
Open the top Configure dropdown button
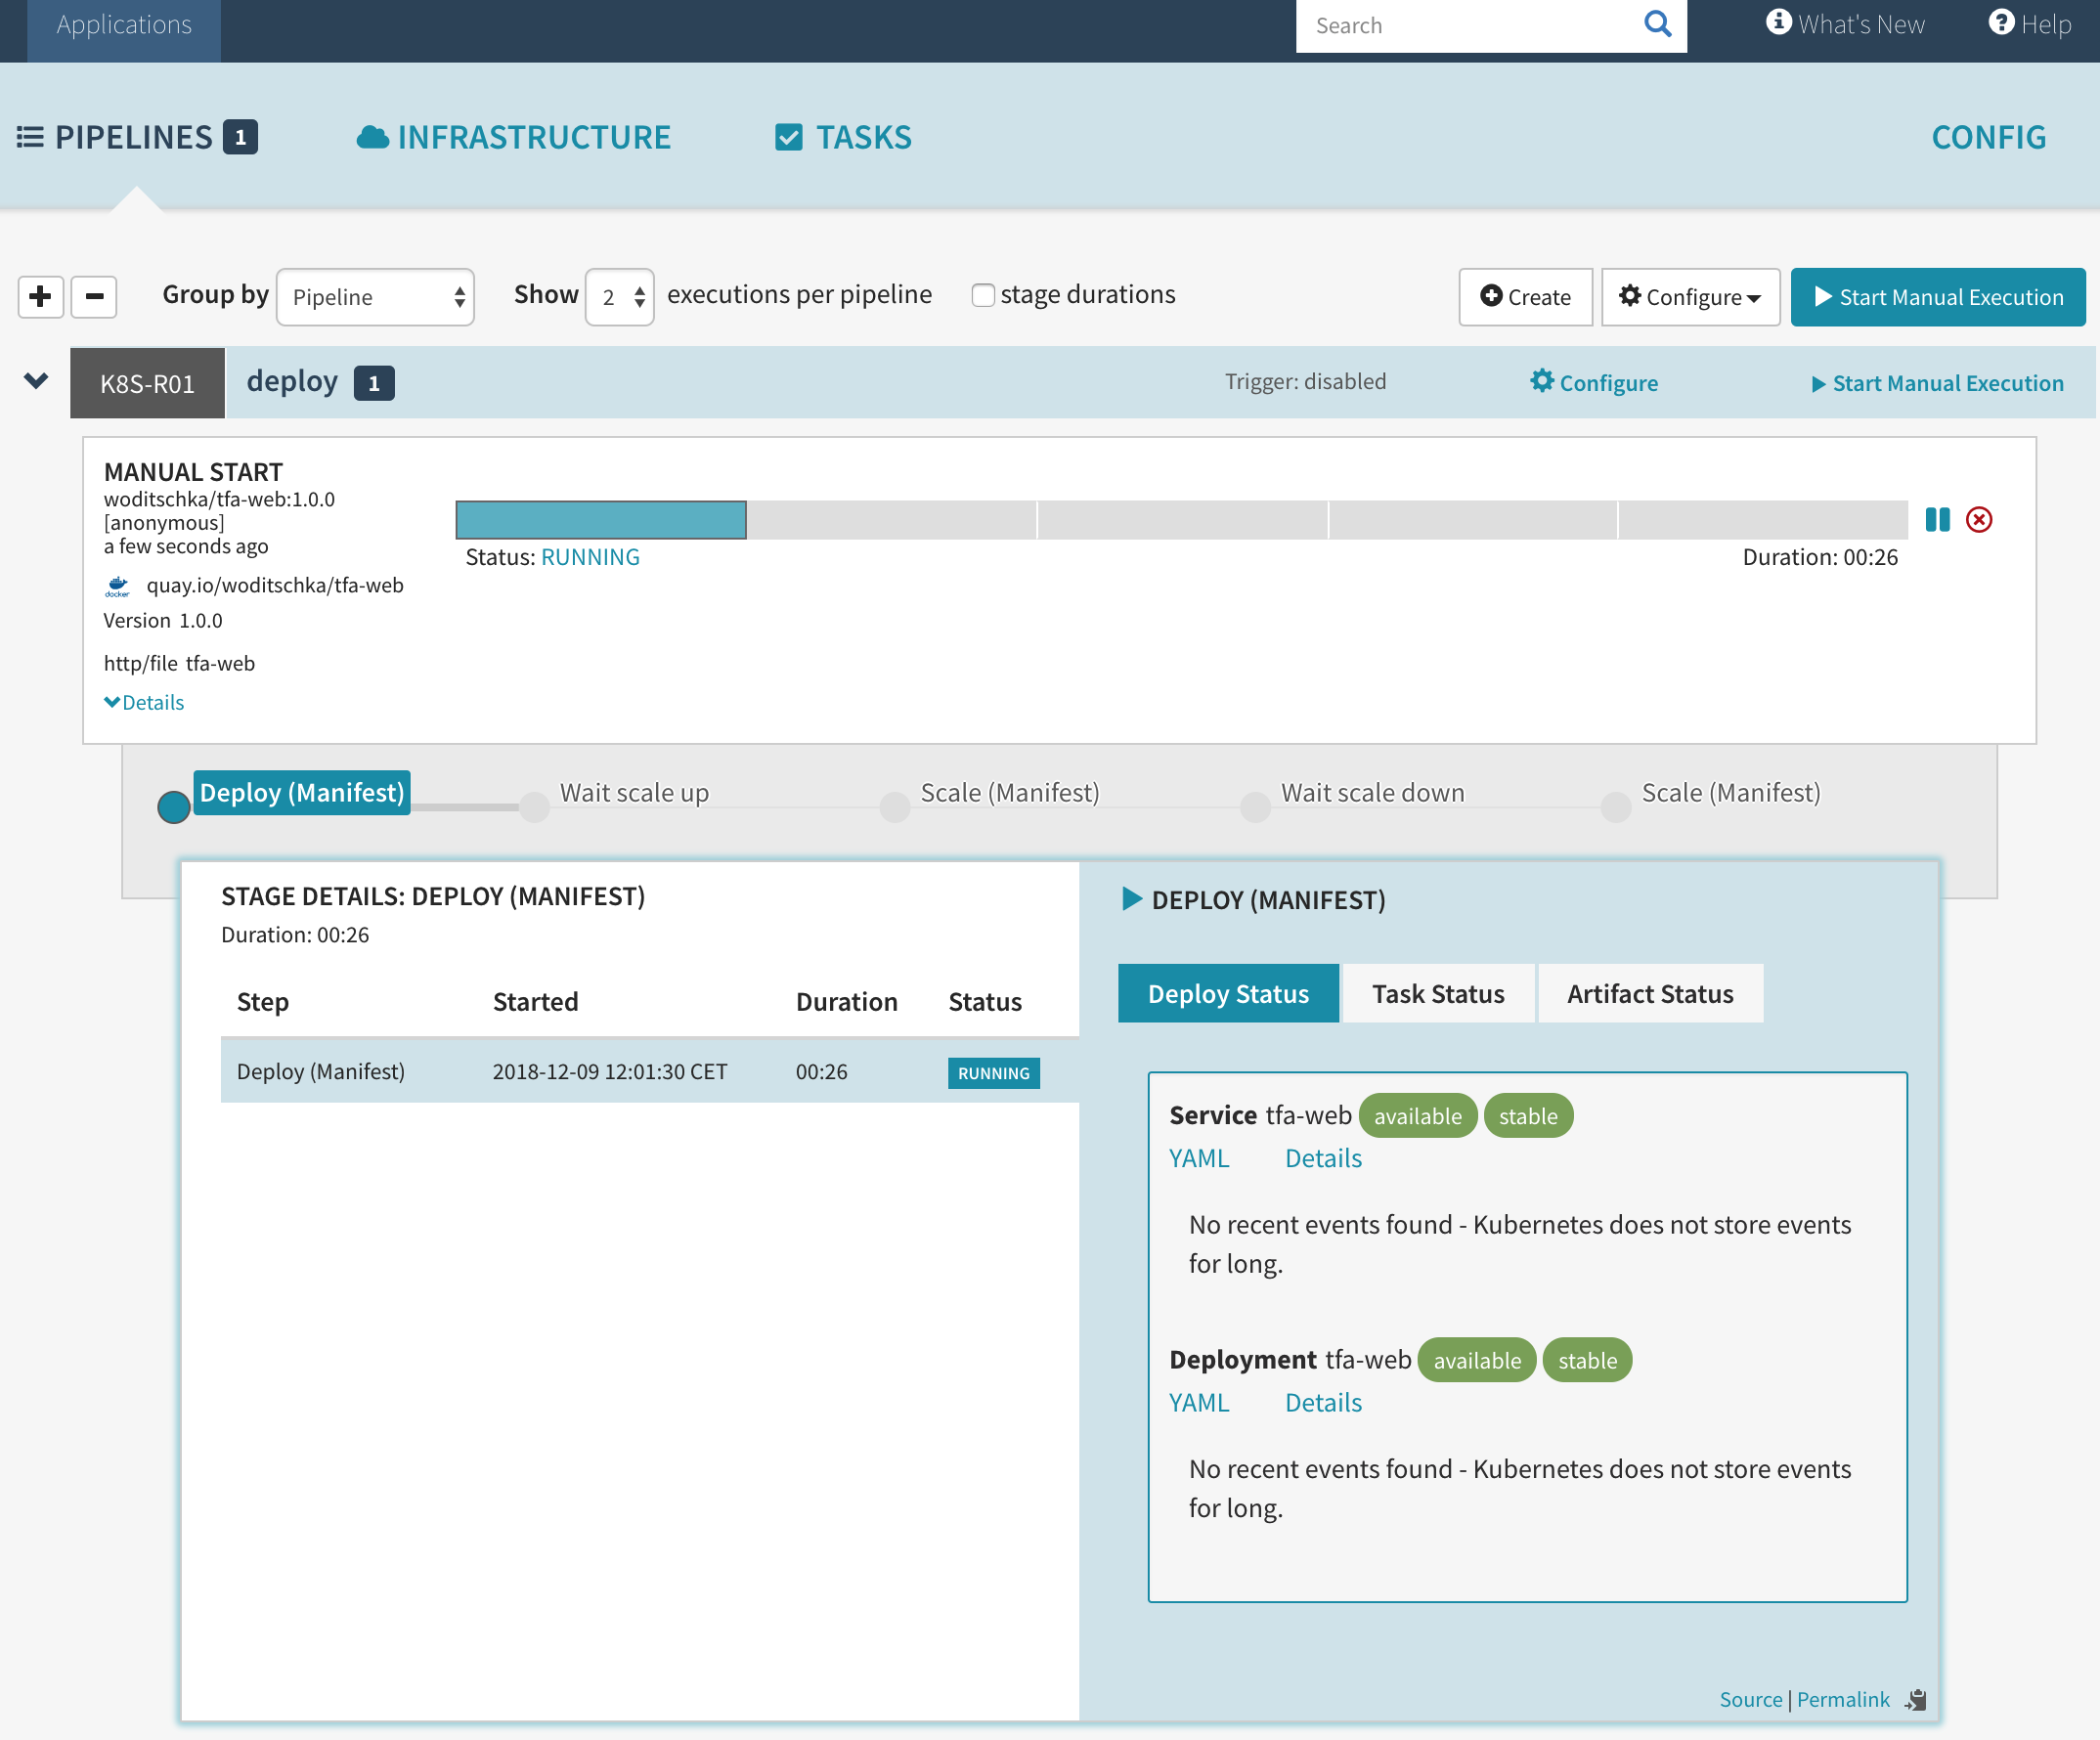click(1690, 297)
